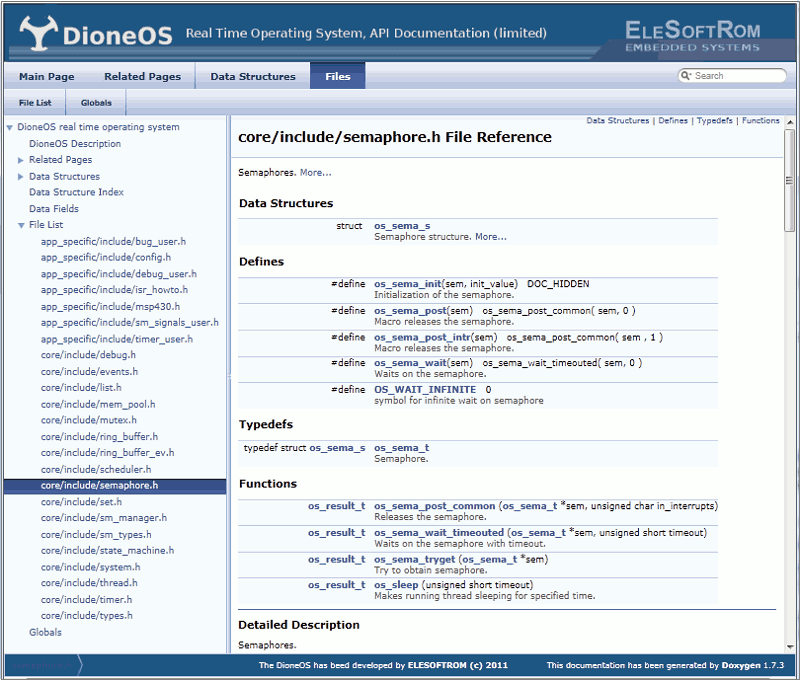Open the Main Page tab
This screenshot has height=680, width=800.
tap(46, 77)
